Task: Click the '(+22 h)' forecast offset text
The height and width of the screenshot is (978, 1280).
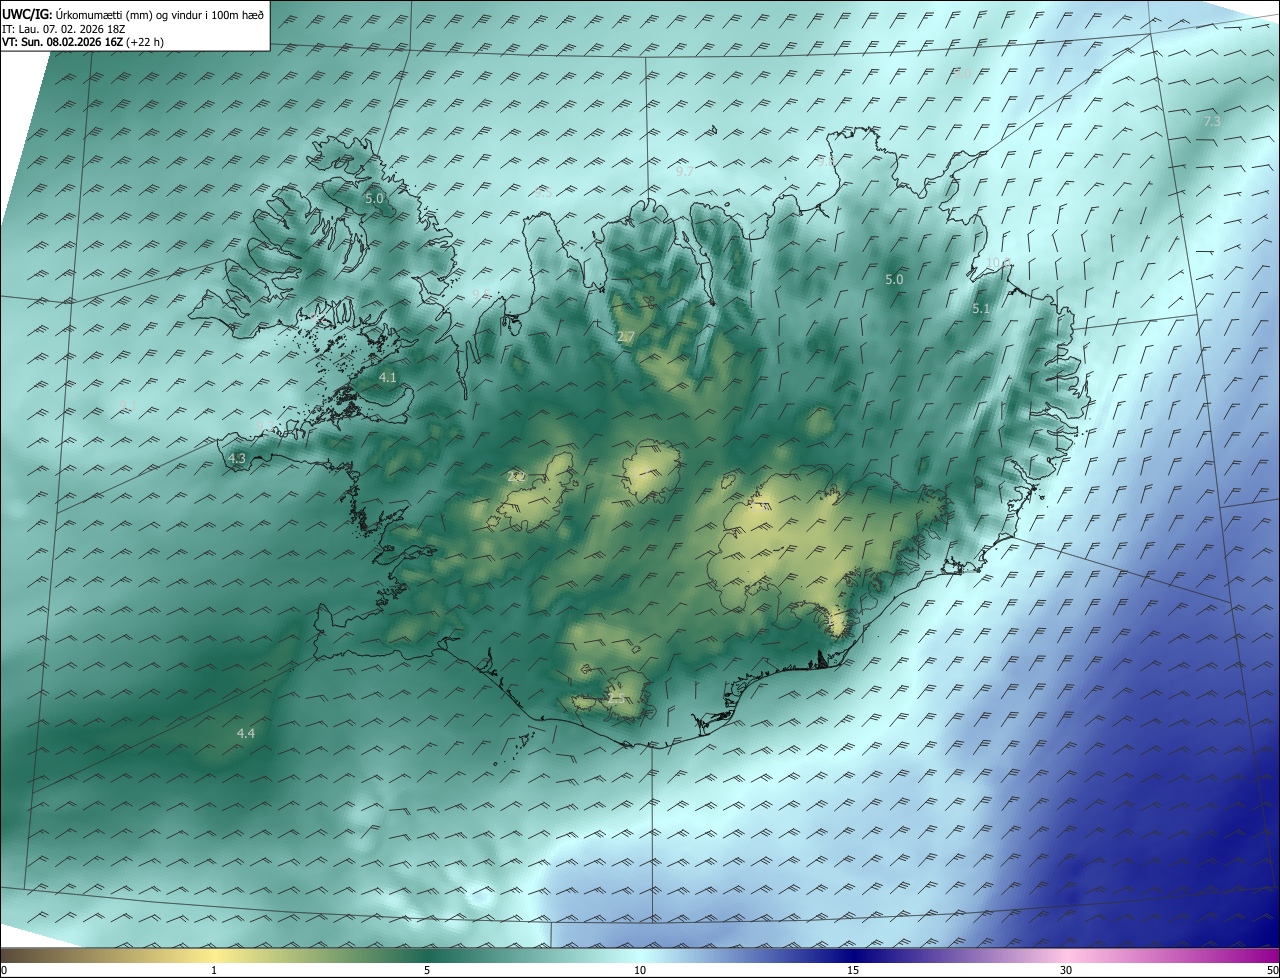Action: tap(145, 42)
